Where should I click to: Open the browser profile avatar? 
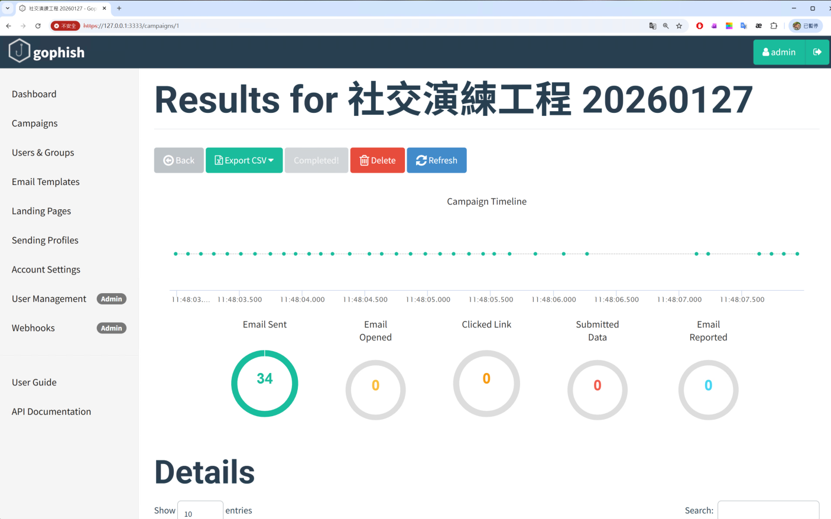806,25
